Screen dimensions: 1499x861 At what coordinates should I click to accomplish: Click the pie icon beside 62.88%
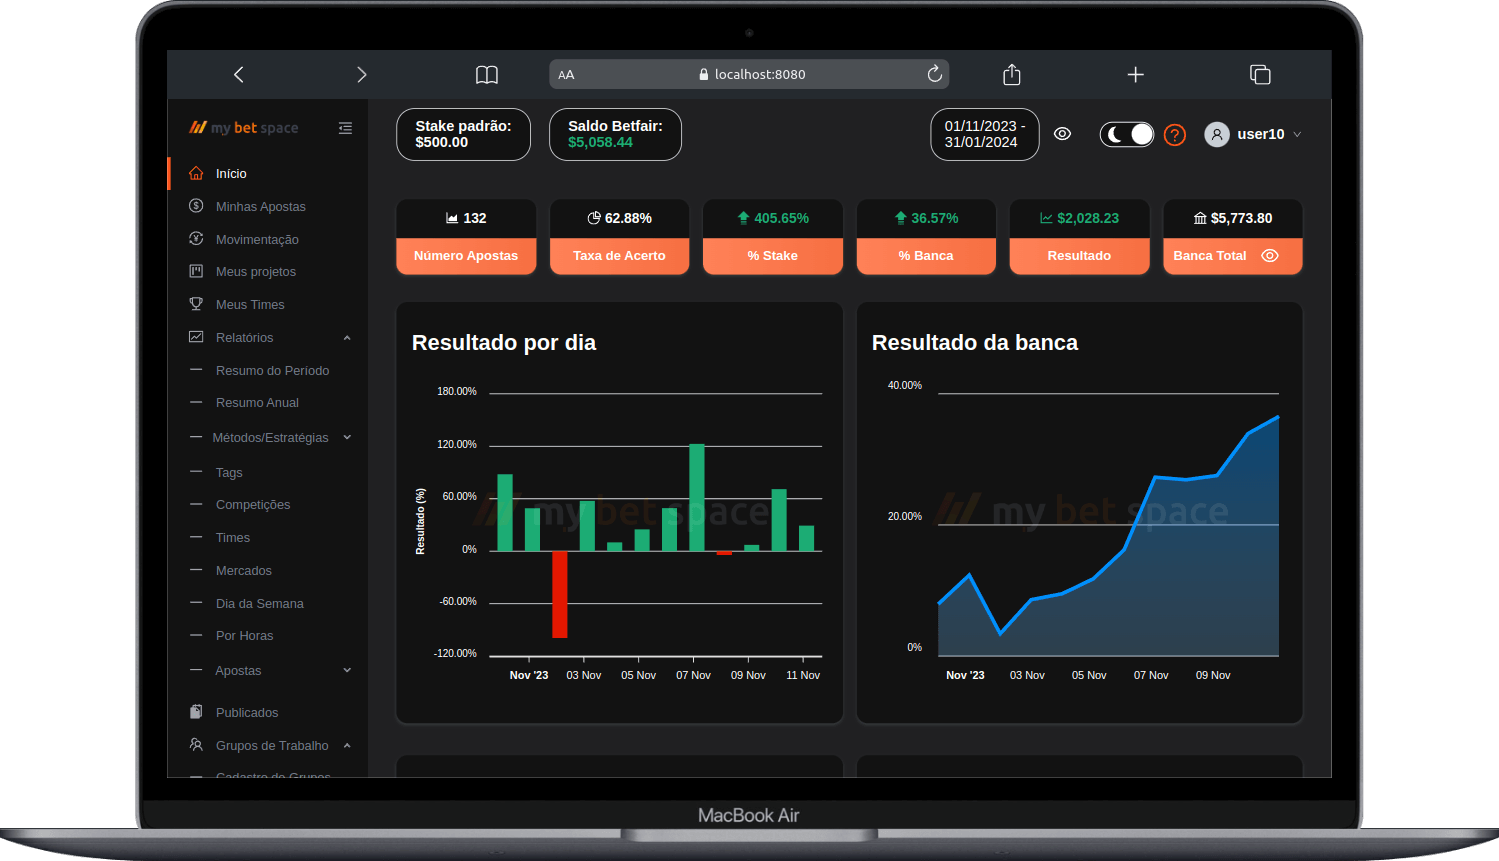coord(594,218)
